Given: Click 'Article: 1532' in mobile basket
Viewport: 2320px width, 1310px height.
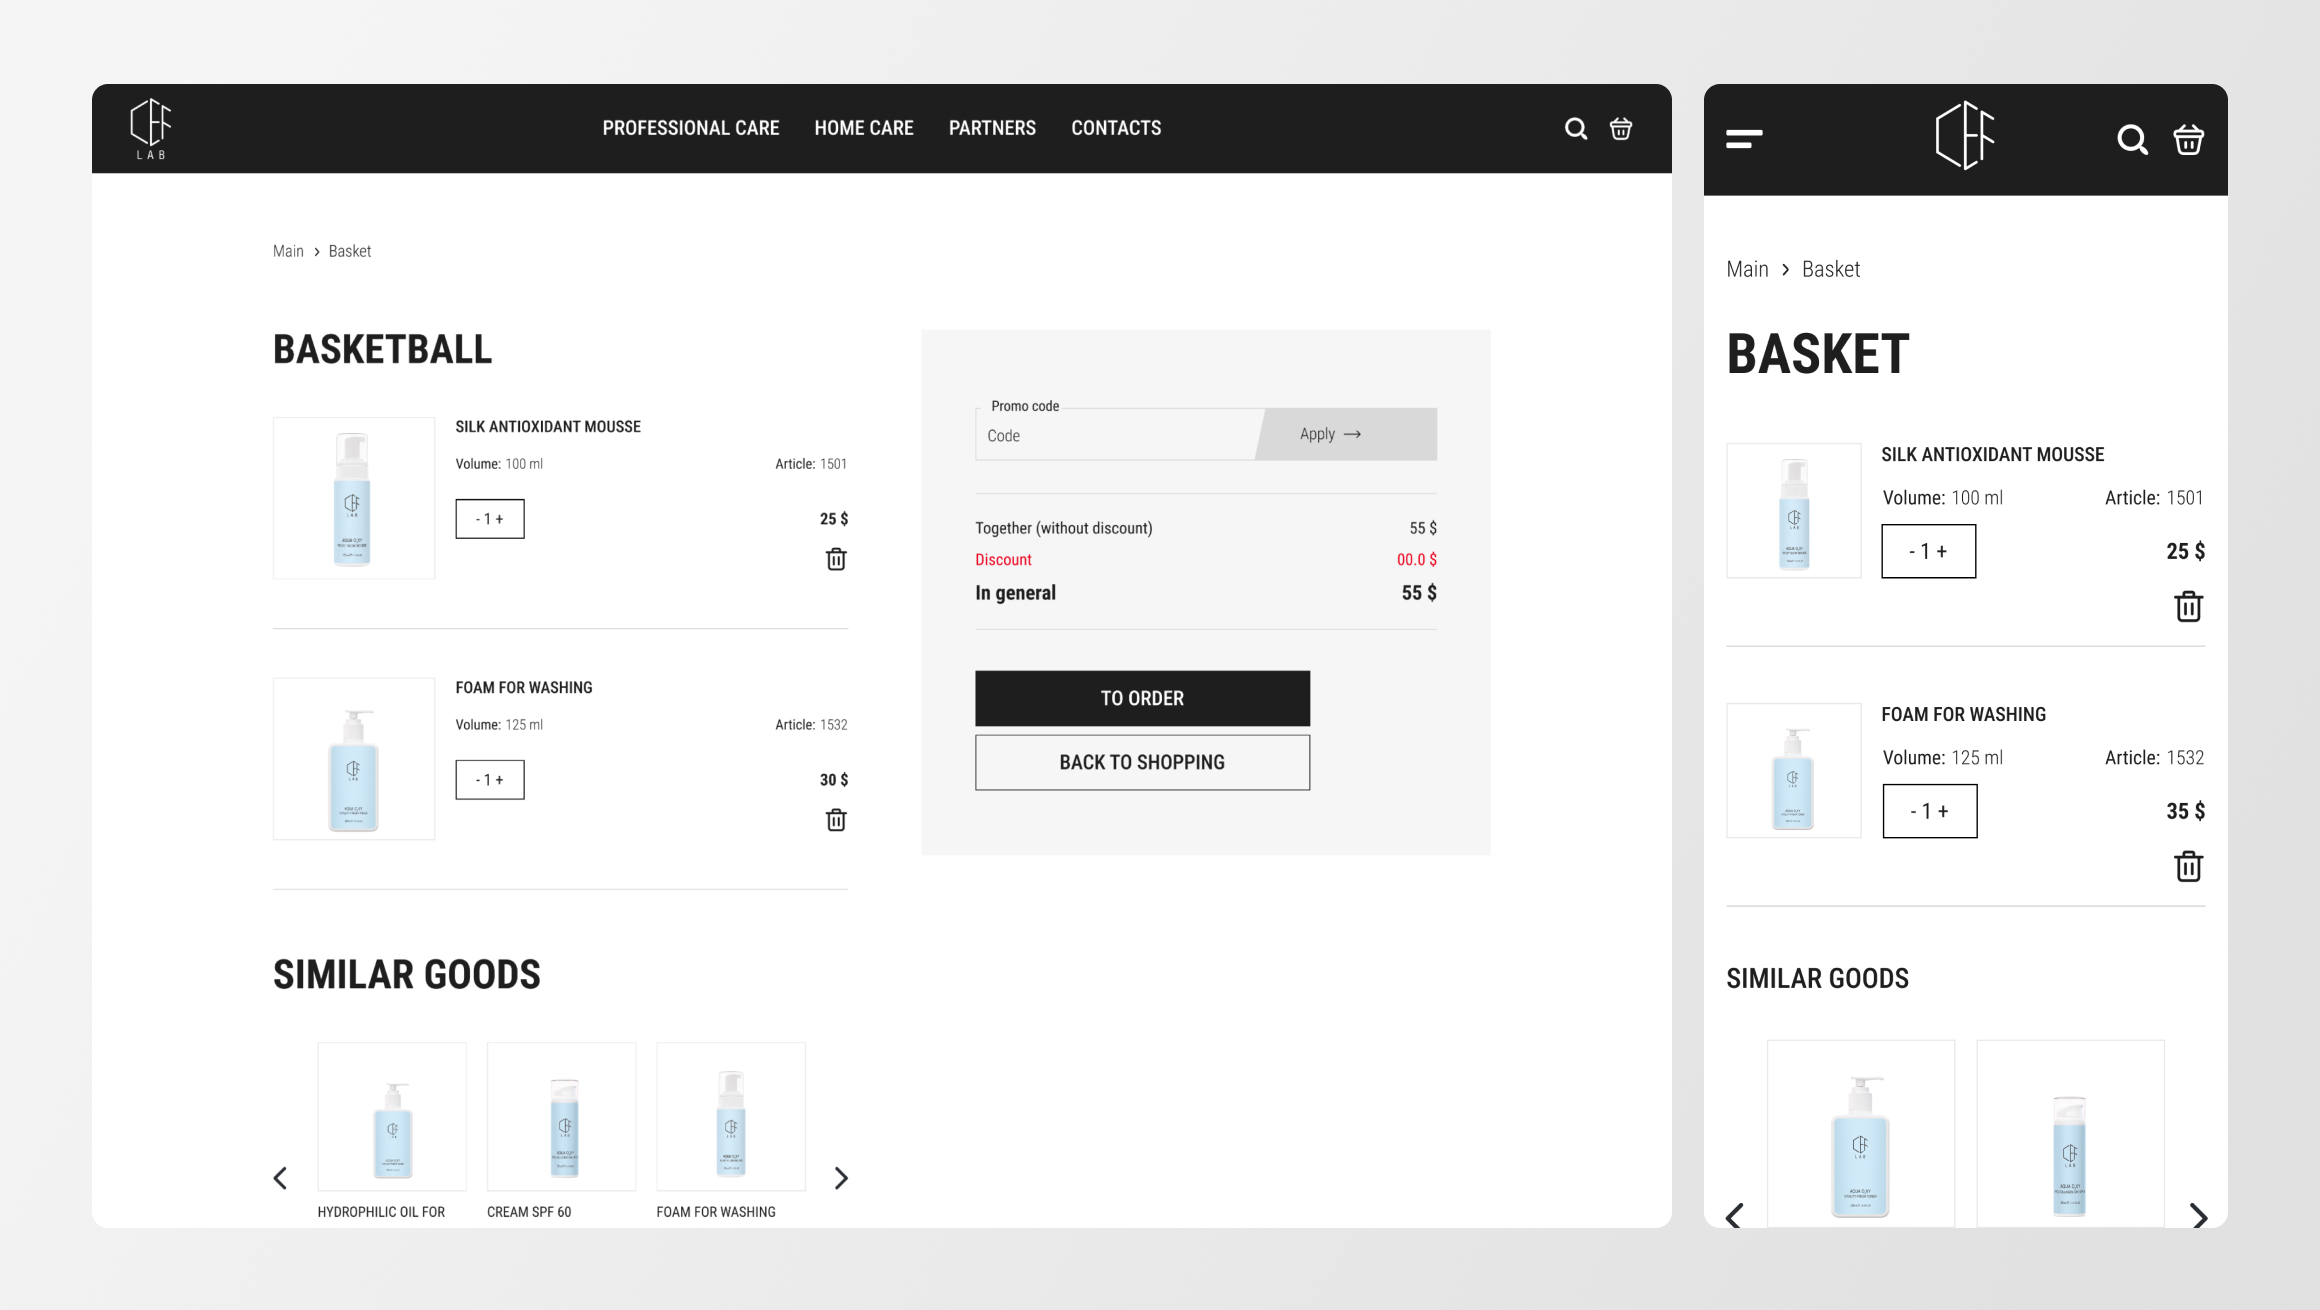Looking at the screenshot, I should 2154,758.
